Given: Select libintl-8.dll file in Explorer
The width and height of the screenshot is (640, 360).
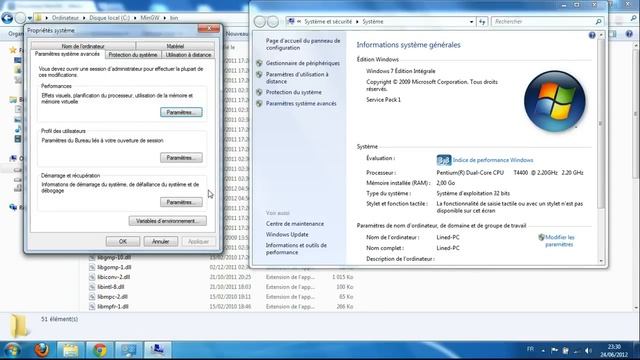Looking at the screenshot, I should coord(111,287).
